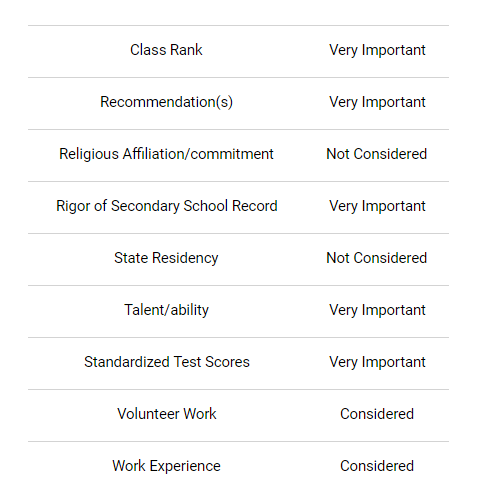Viewport: 480px width, 496px height.
Task: Click the Talent/ability row label
Action: [166, 310]
